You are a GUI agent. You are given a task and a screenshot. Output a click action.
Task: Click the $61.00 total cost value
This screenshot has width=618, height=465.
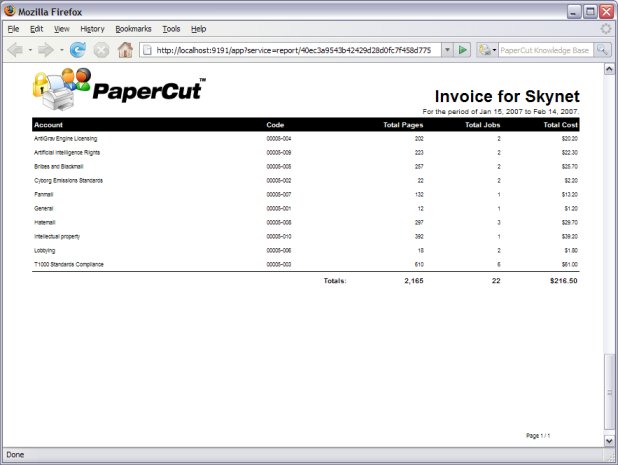pyautogui.click(x=570, y=264)
